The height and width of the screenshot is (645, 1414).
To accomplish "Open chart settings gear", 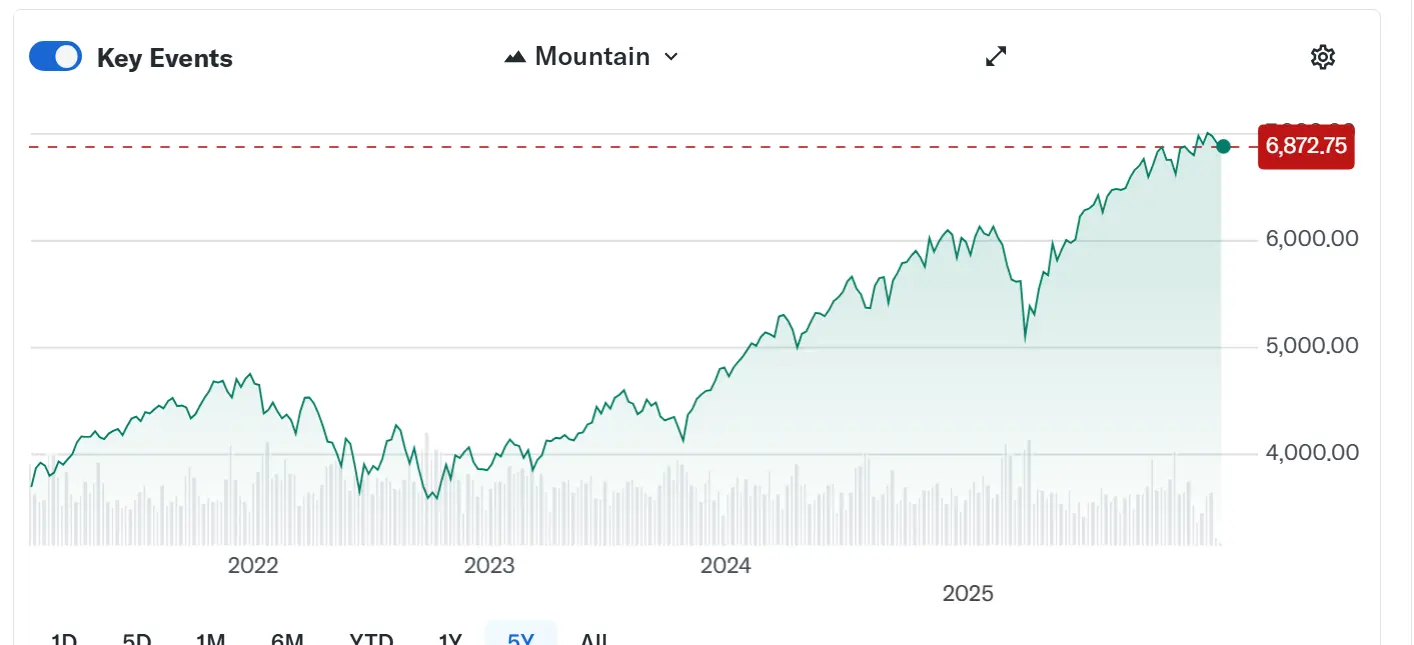I will click(x=1322, y=57).
